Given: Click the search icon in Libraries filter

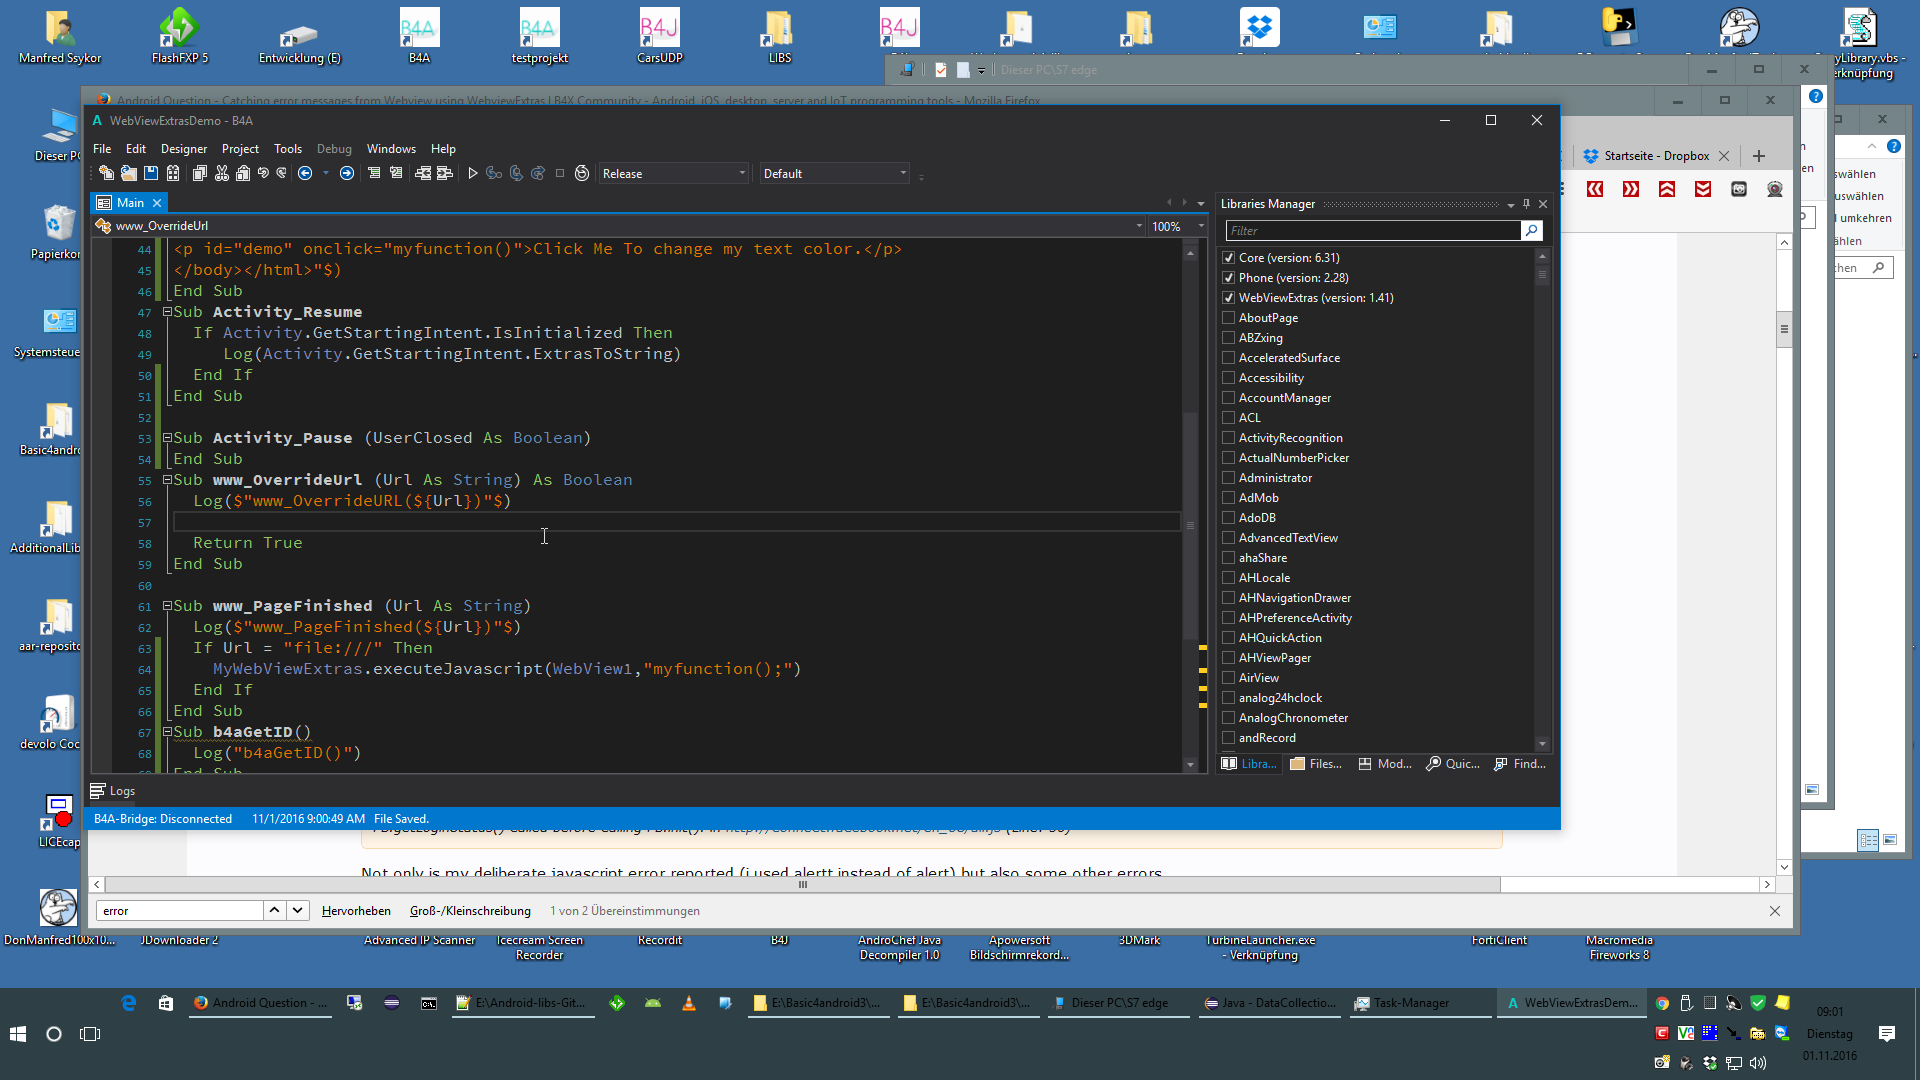Looking at the screenshot, I should click(x=1531, y=231).
